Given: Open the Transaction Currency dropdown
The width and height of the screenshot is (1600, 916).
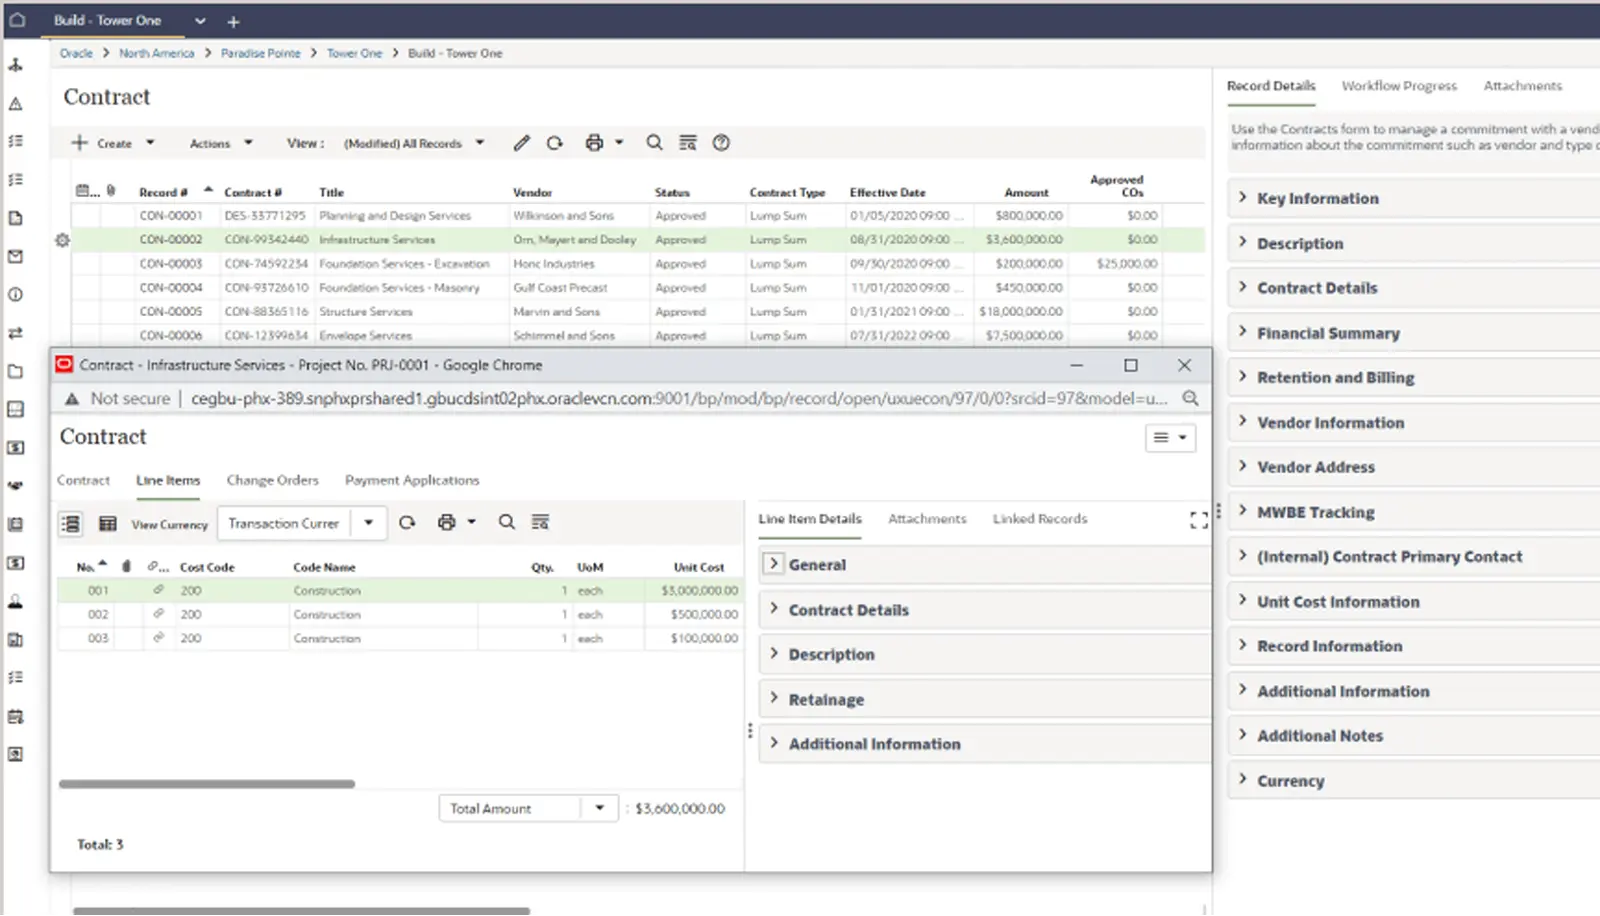Looking at the screenshot, I should [369, 522].
